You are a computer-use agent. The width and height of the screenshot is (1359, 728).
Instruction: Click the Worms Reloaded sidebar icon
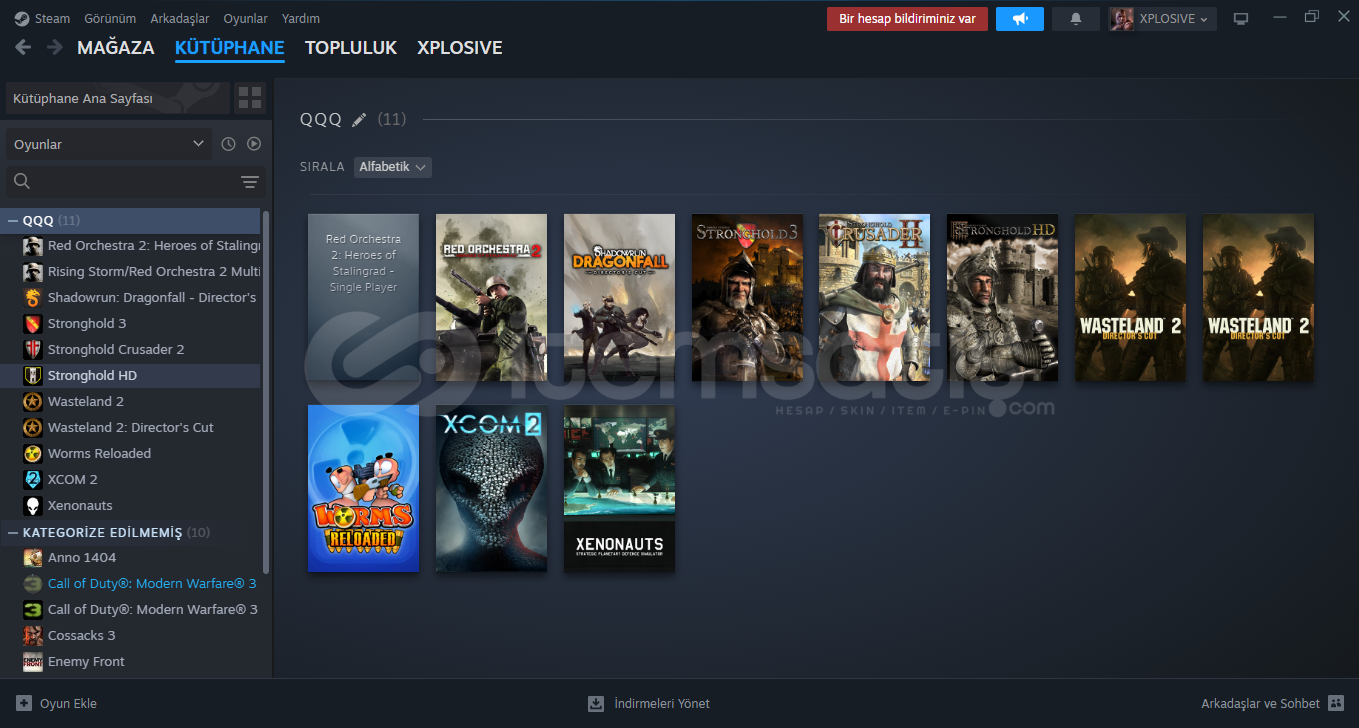(33, 453)
